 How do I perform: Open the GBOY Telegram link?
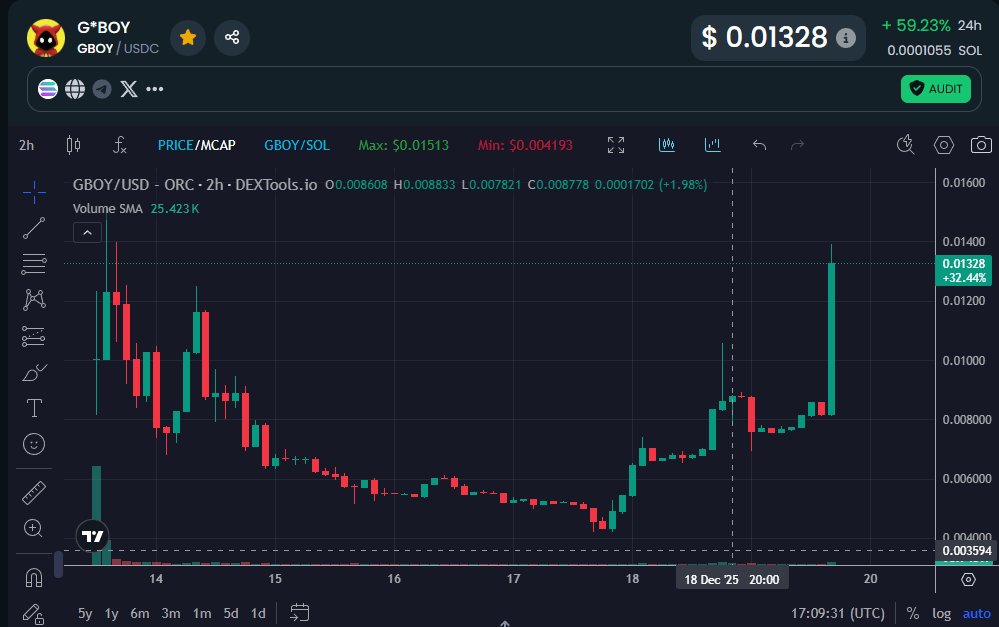click(x=102, y=89)
